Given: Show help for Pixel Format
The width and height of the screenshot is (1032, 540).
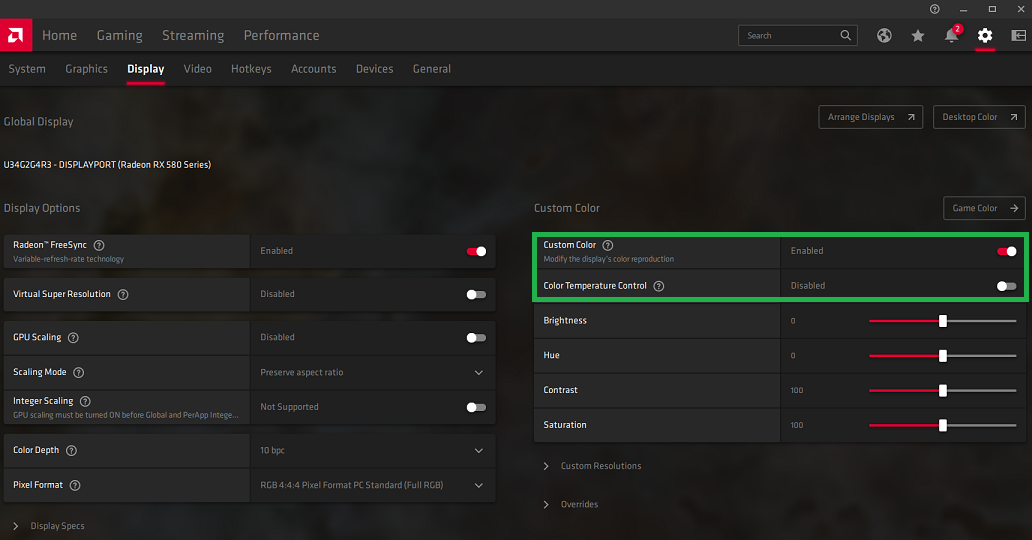Looking at the screenshot, I should (75, 485).
